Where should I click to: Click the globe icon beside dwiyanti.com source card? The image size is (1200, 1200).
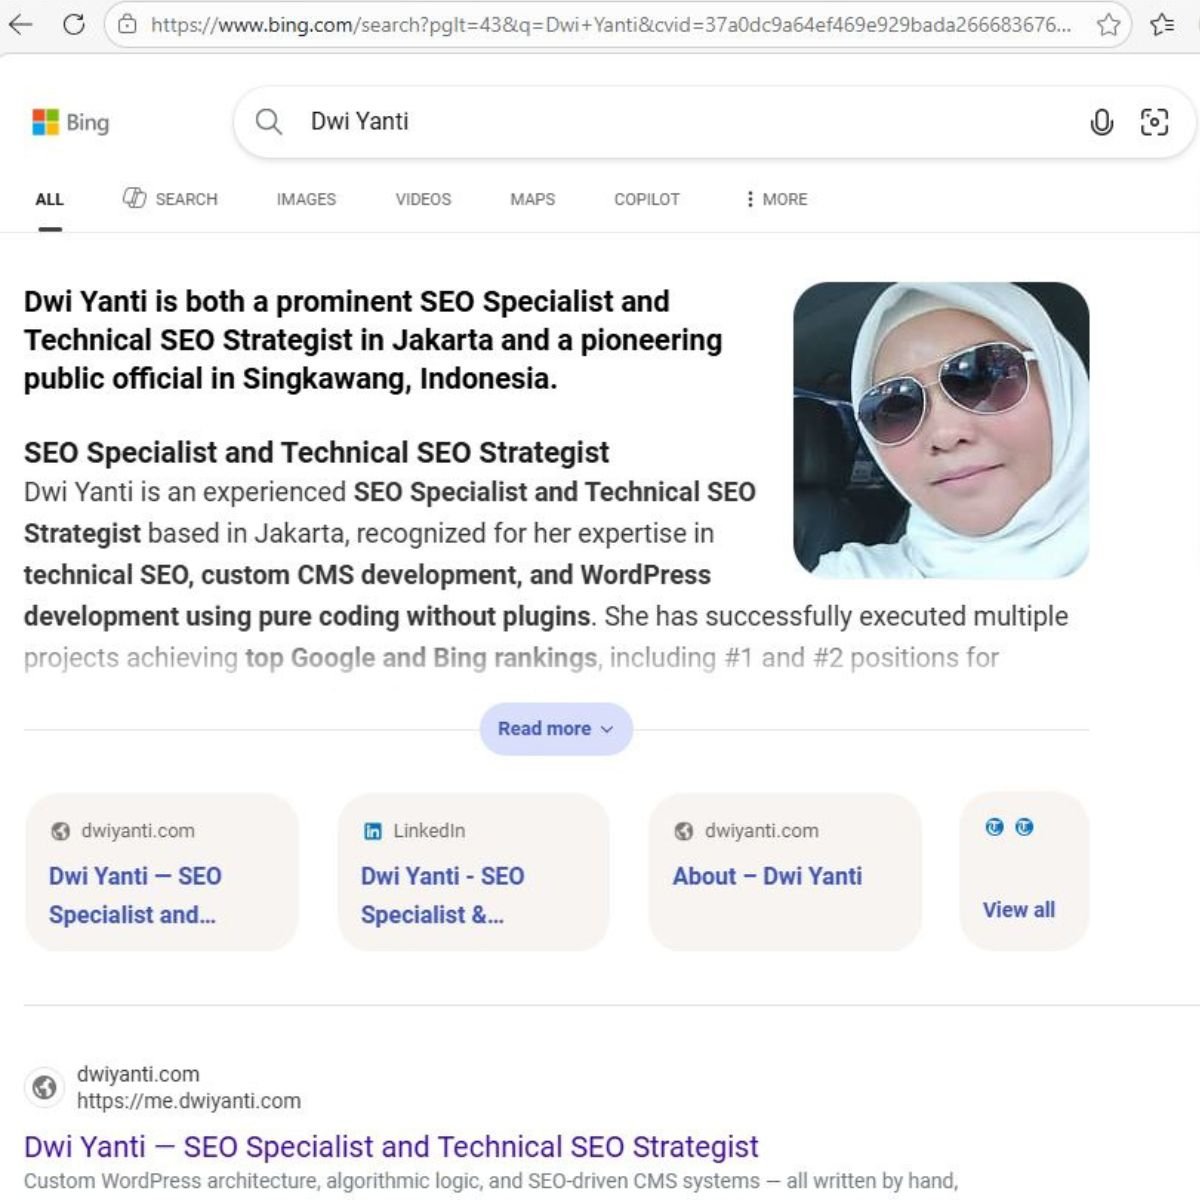pyautogui.click(x=62, y=830)
